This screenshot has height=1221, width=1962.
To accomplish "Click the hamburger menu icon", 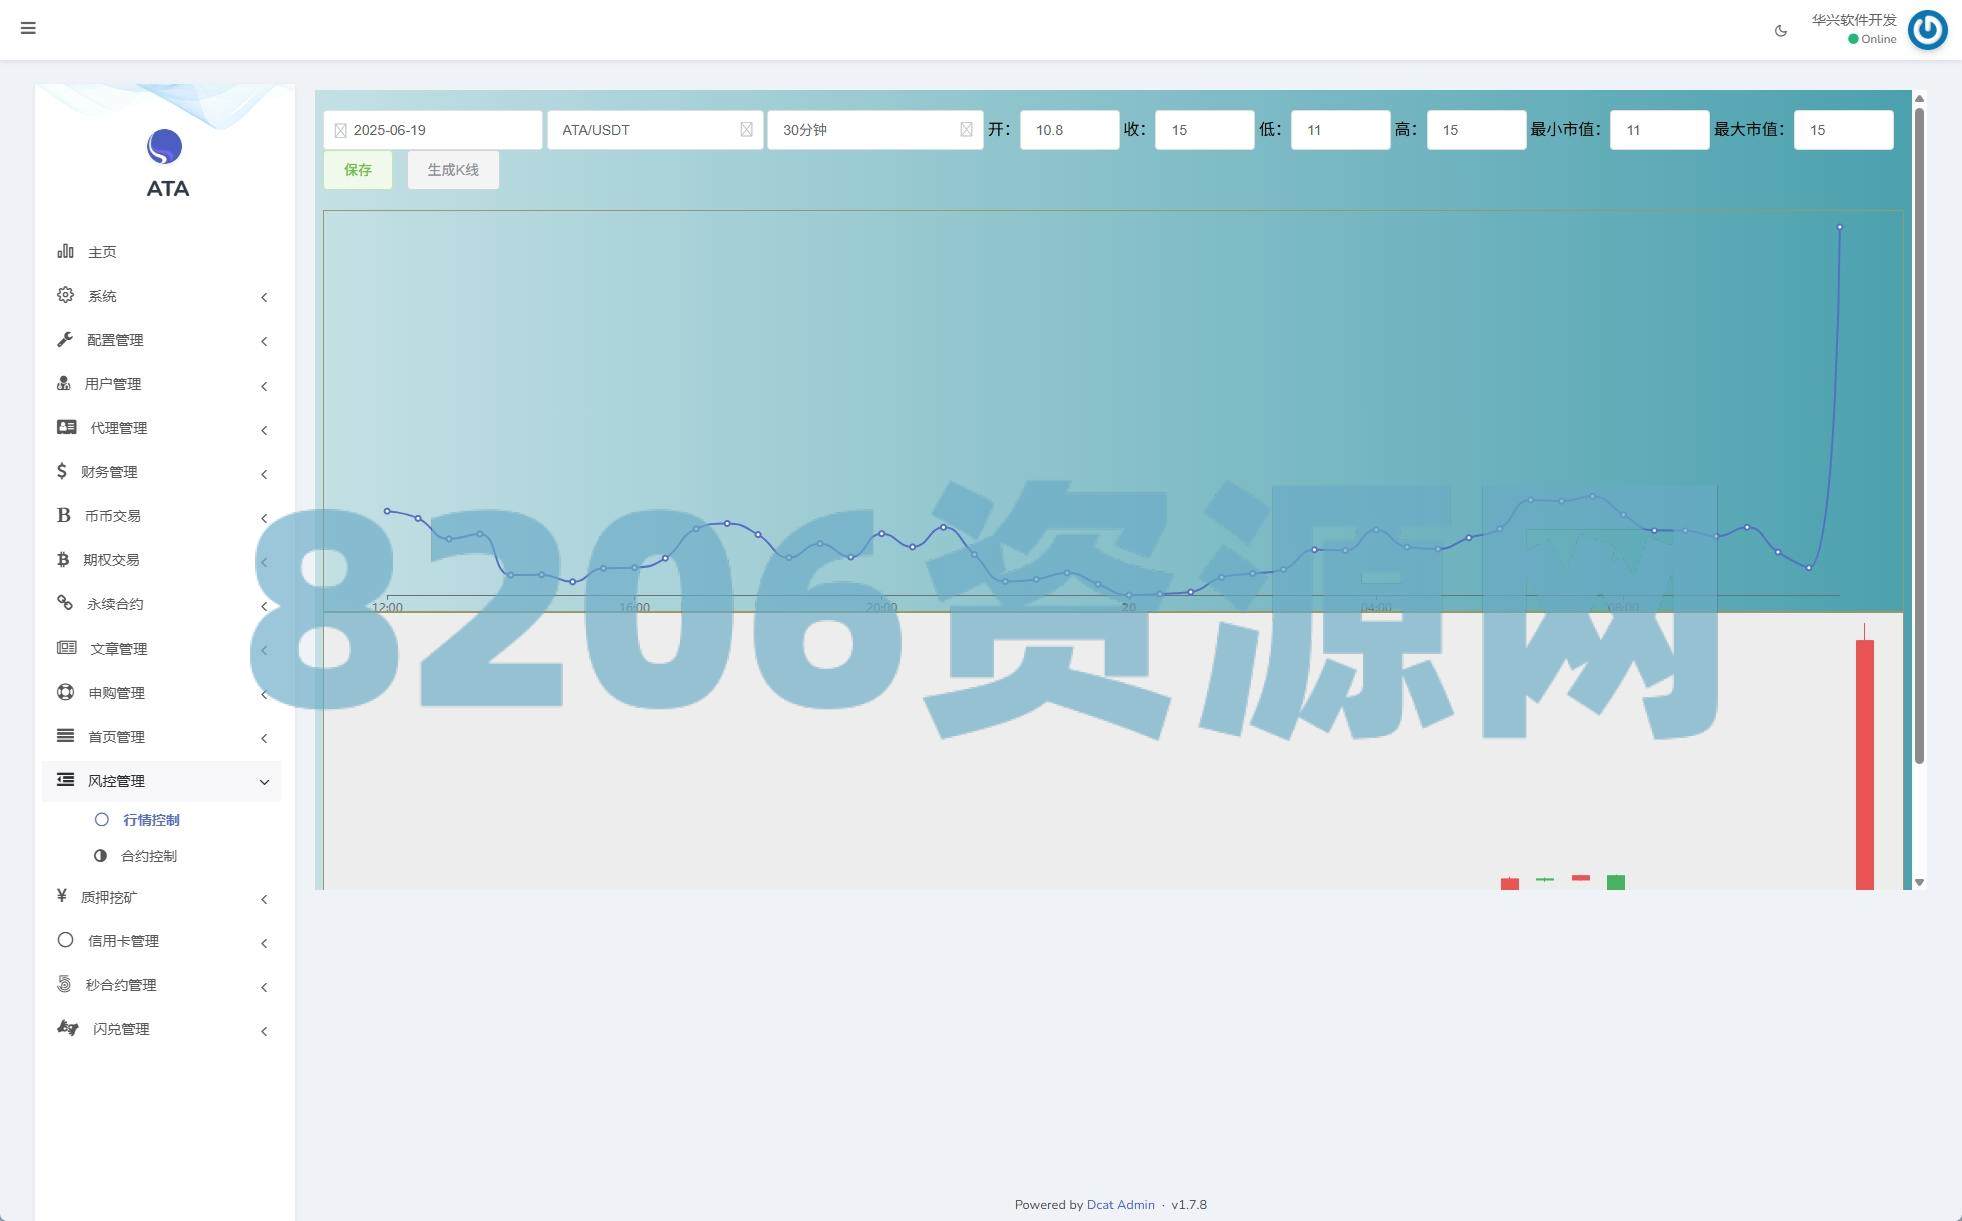I will [28, 28].
